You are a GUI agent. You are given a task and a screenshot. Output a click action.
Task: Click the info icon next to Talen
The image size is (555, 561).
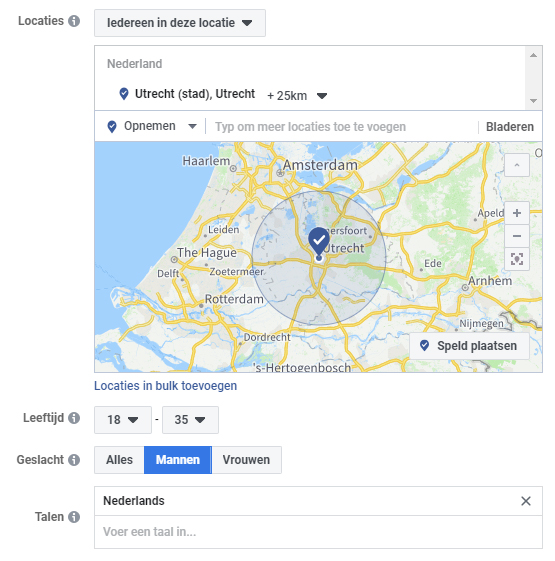pos(74,517)
